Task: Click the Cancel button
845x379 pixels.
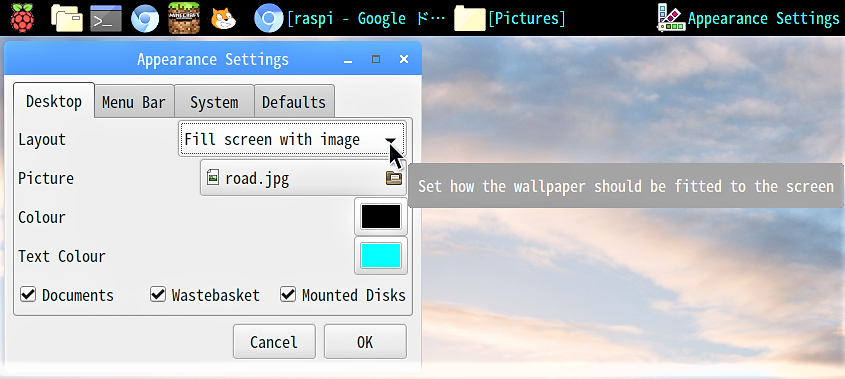Action: (274, 342)
